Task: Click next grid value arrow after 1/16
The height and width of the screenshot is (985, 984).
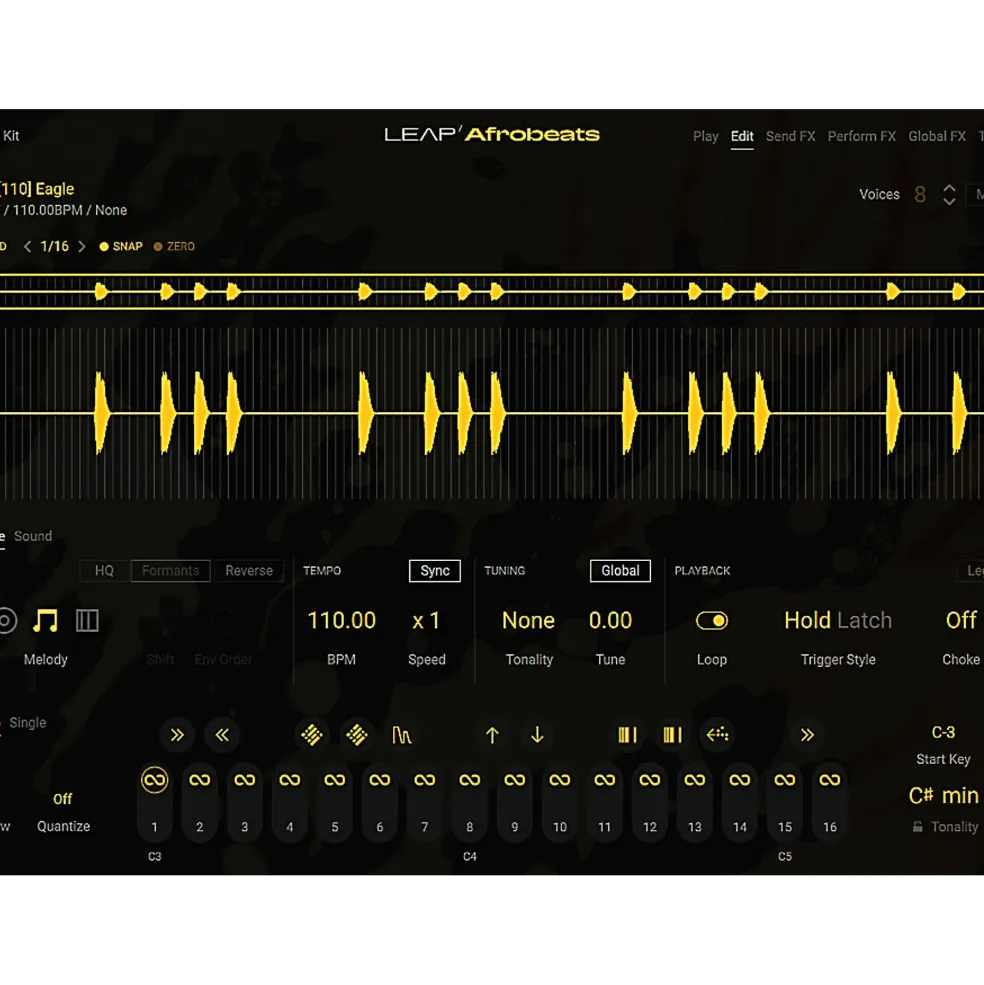Action: 82,246
